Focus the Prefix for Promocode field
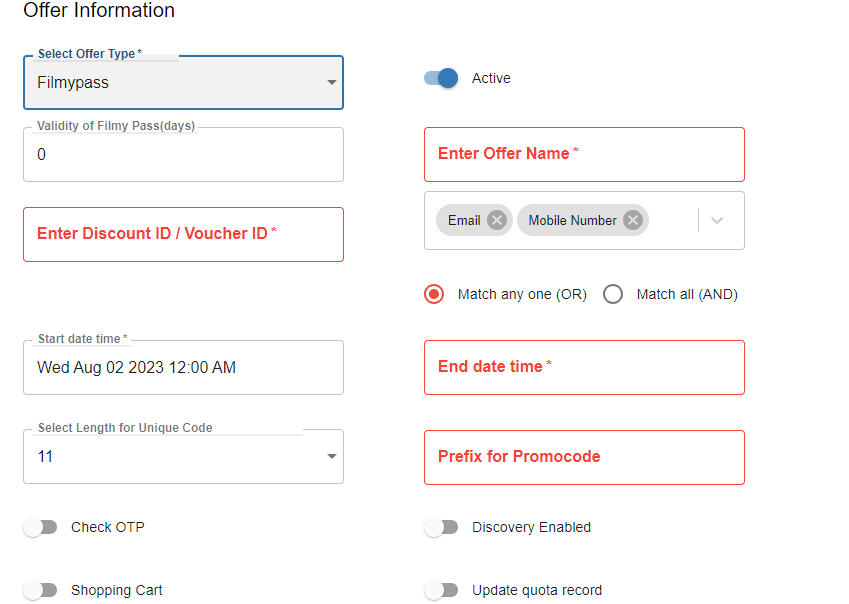The width and height of the screenshot is (849, 604). click(x=584, y=457)
